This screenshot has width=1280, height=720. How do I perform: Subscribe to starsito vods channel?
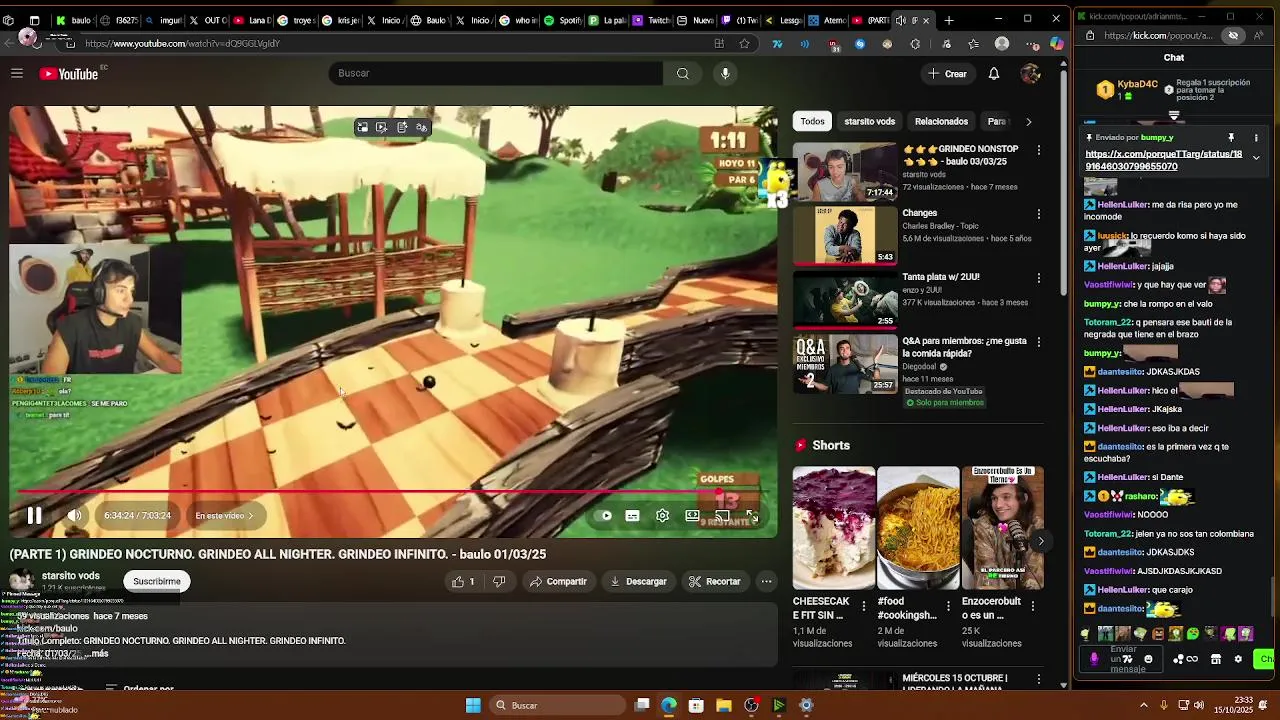click(x=157, y=581)
